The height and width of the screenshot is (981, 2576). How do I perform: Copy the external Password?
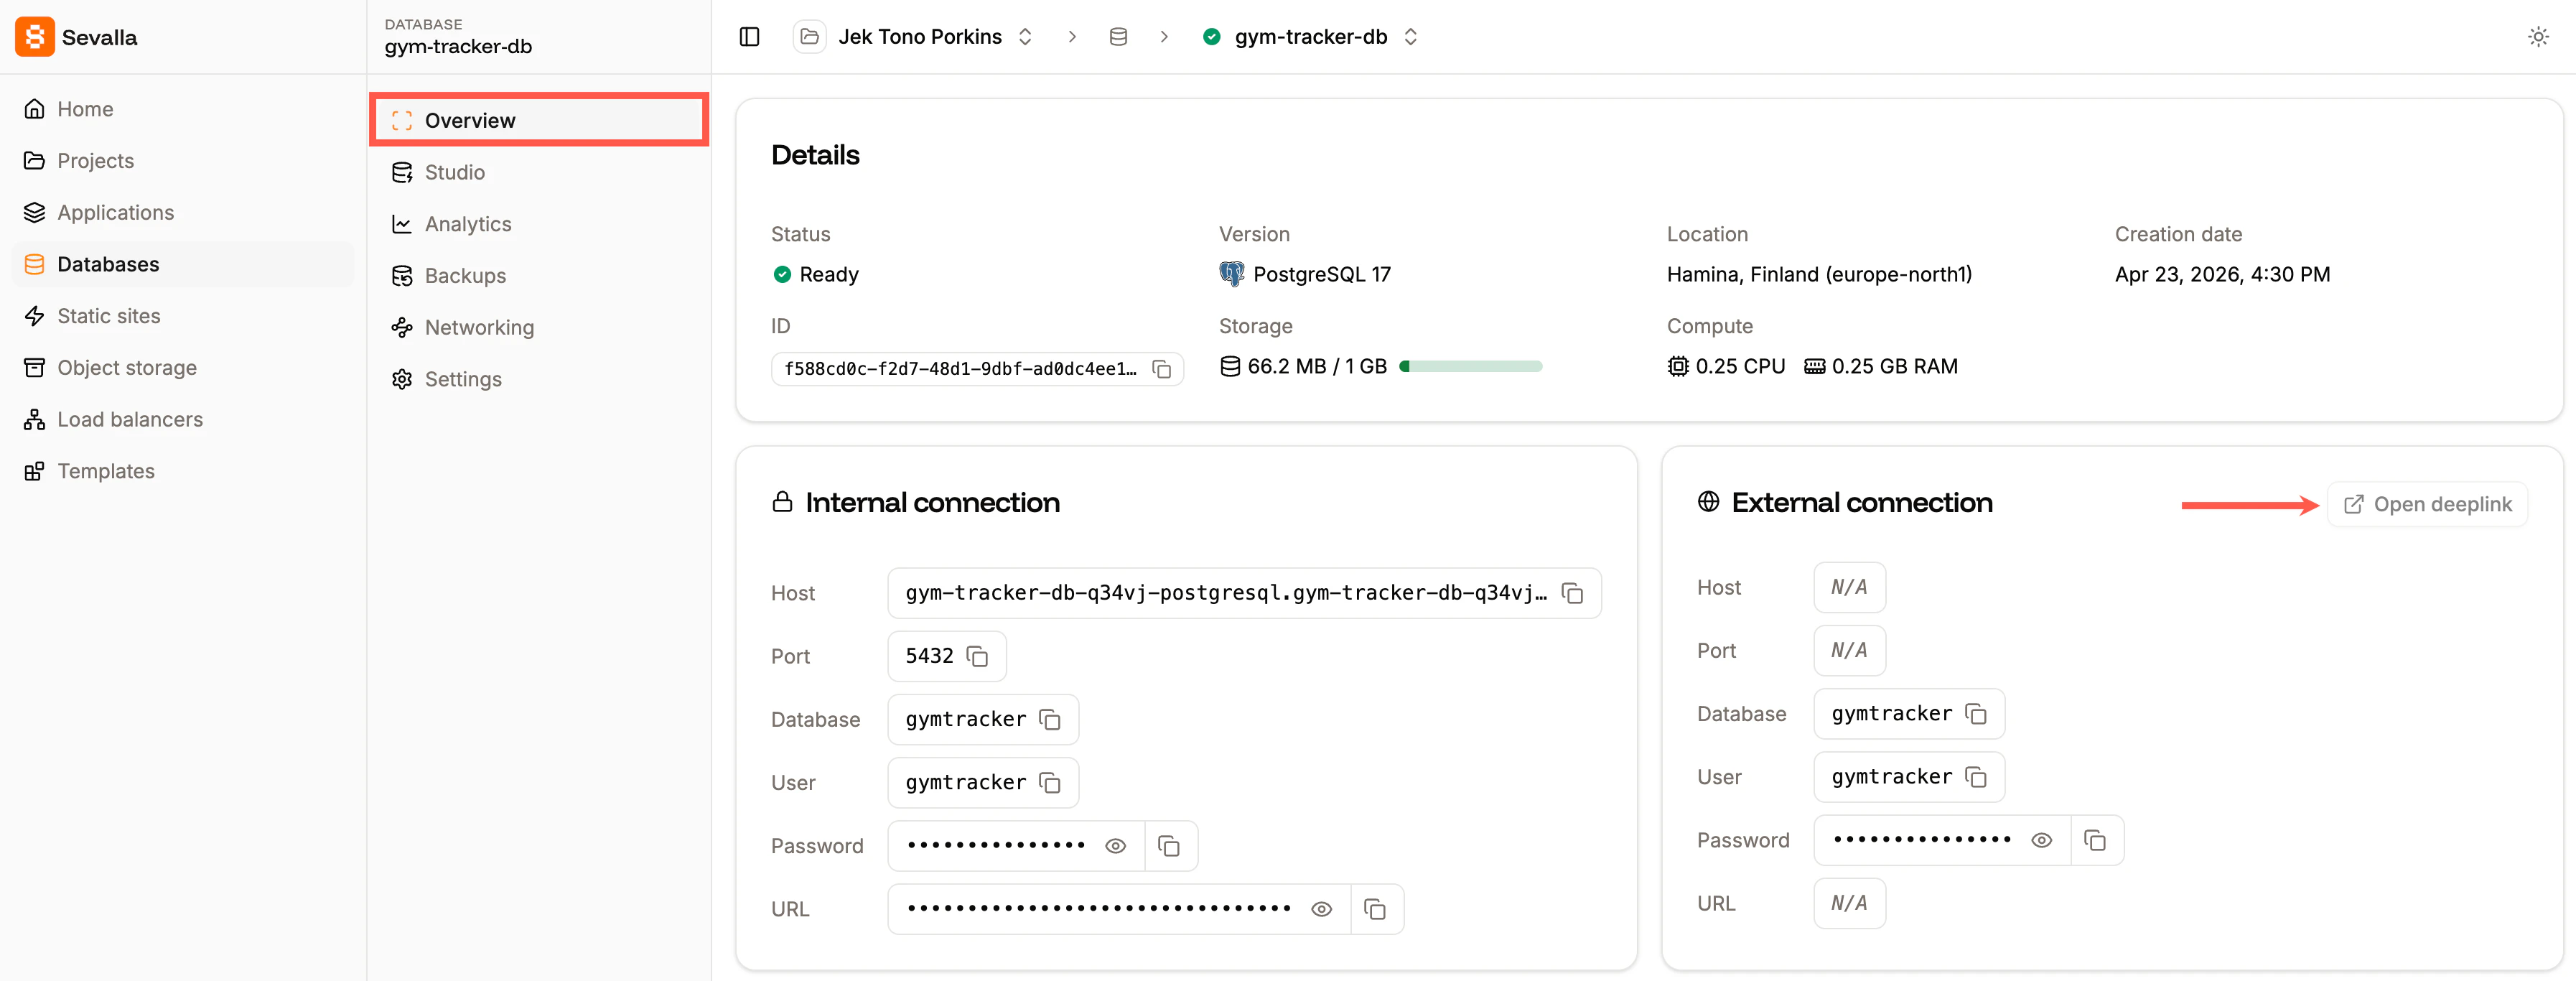[2094, 840]
